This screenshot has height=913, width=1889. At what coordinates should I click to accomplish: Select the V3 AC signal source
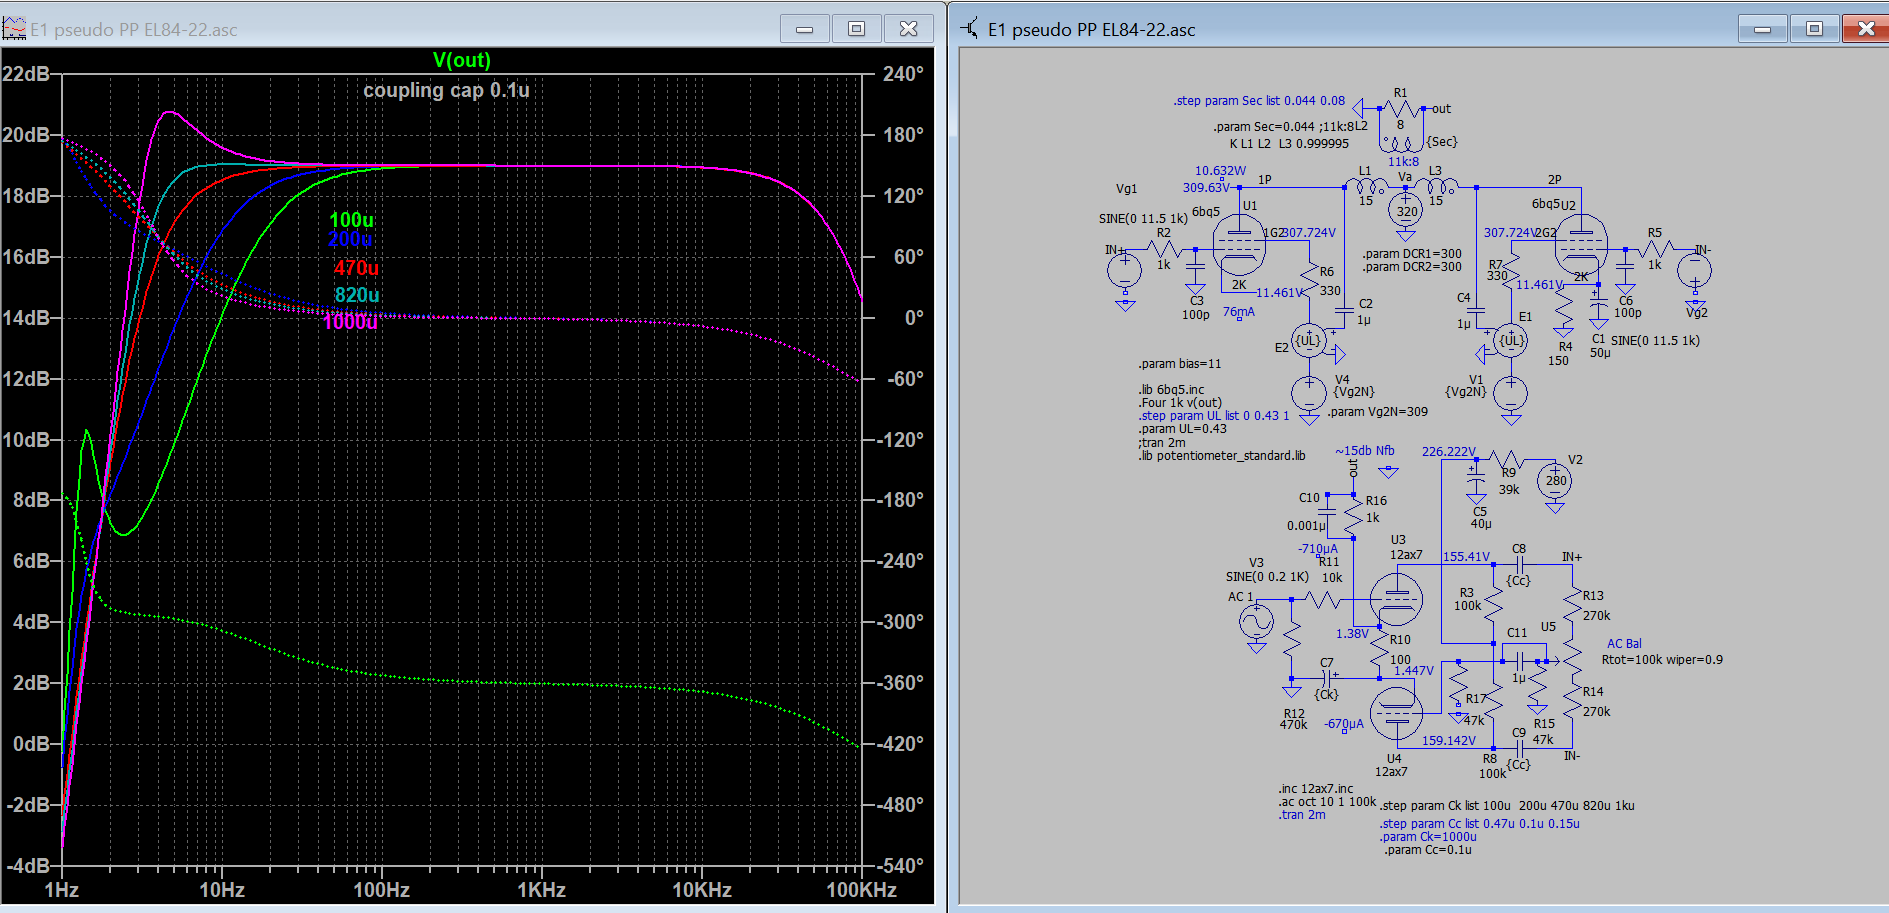click(1257, 622)
